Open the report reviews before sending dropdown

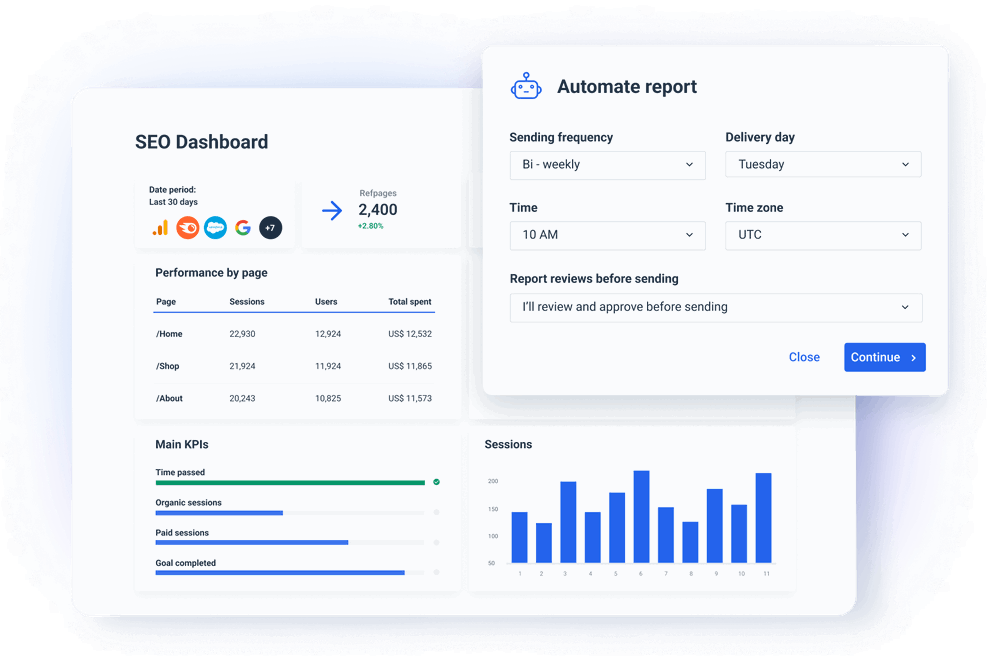pyautogui.click(x=715, y=307)
